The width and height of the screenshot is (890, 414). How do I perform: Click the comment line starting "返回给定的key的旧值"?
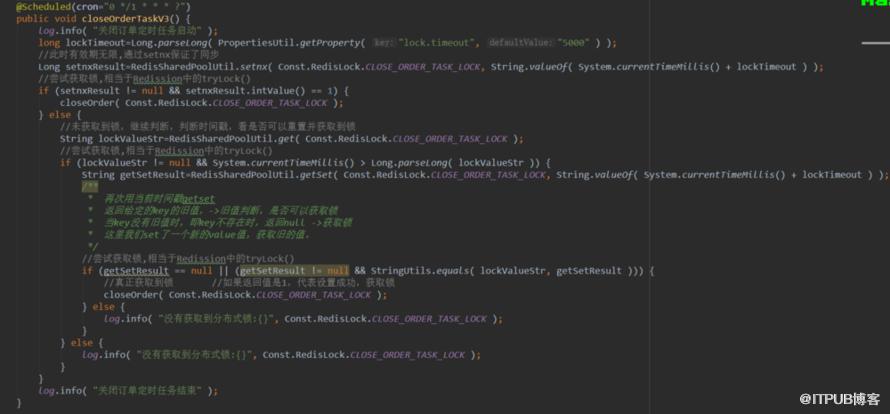(220, 211)
